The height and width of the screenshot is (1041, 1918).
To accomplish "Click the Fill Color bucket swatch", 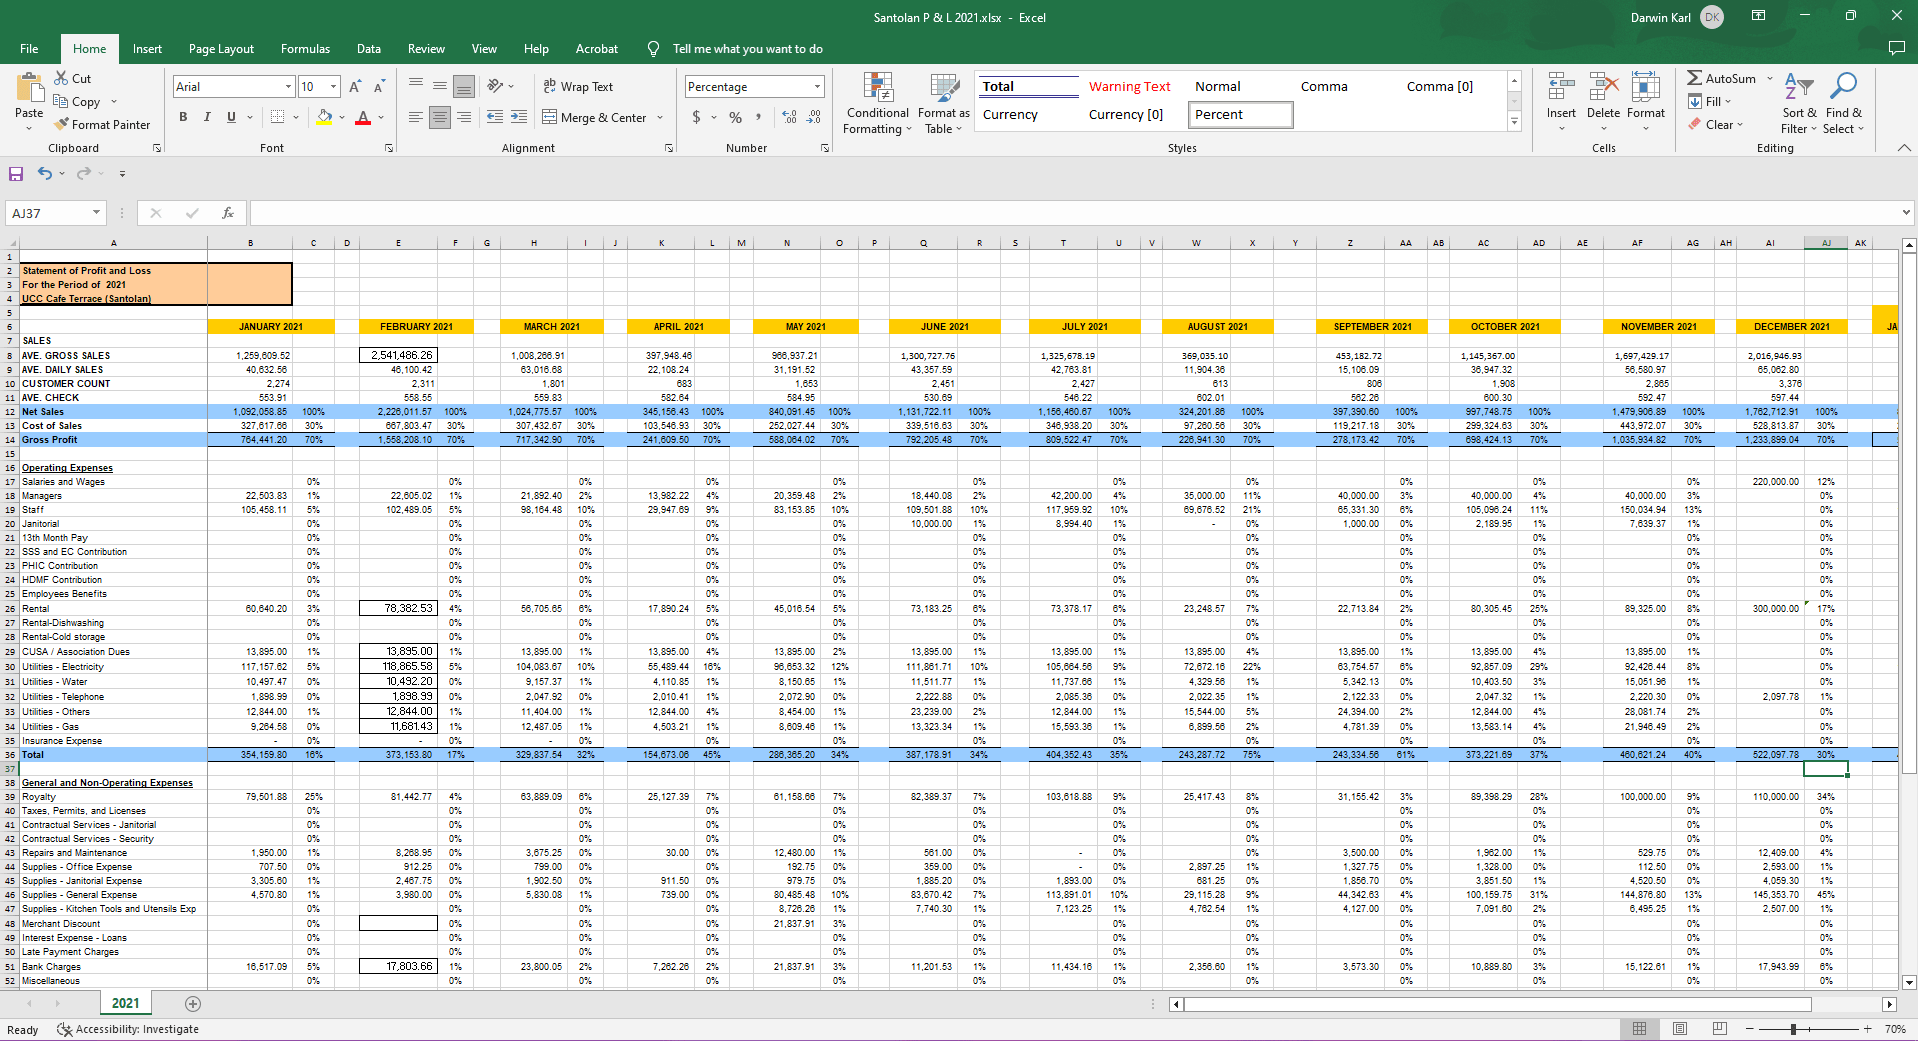I will [x=324, y=117].
